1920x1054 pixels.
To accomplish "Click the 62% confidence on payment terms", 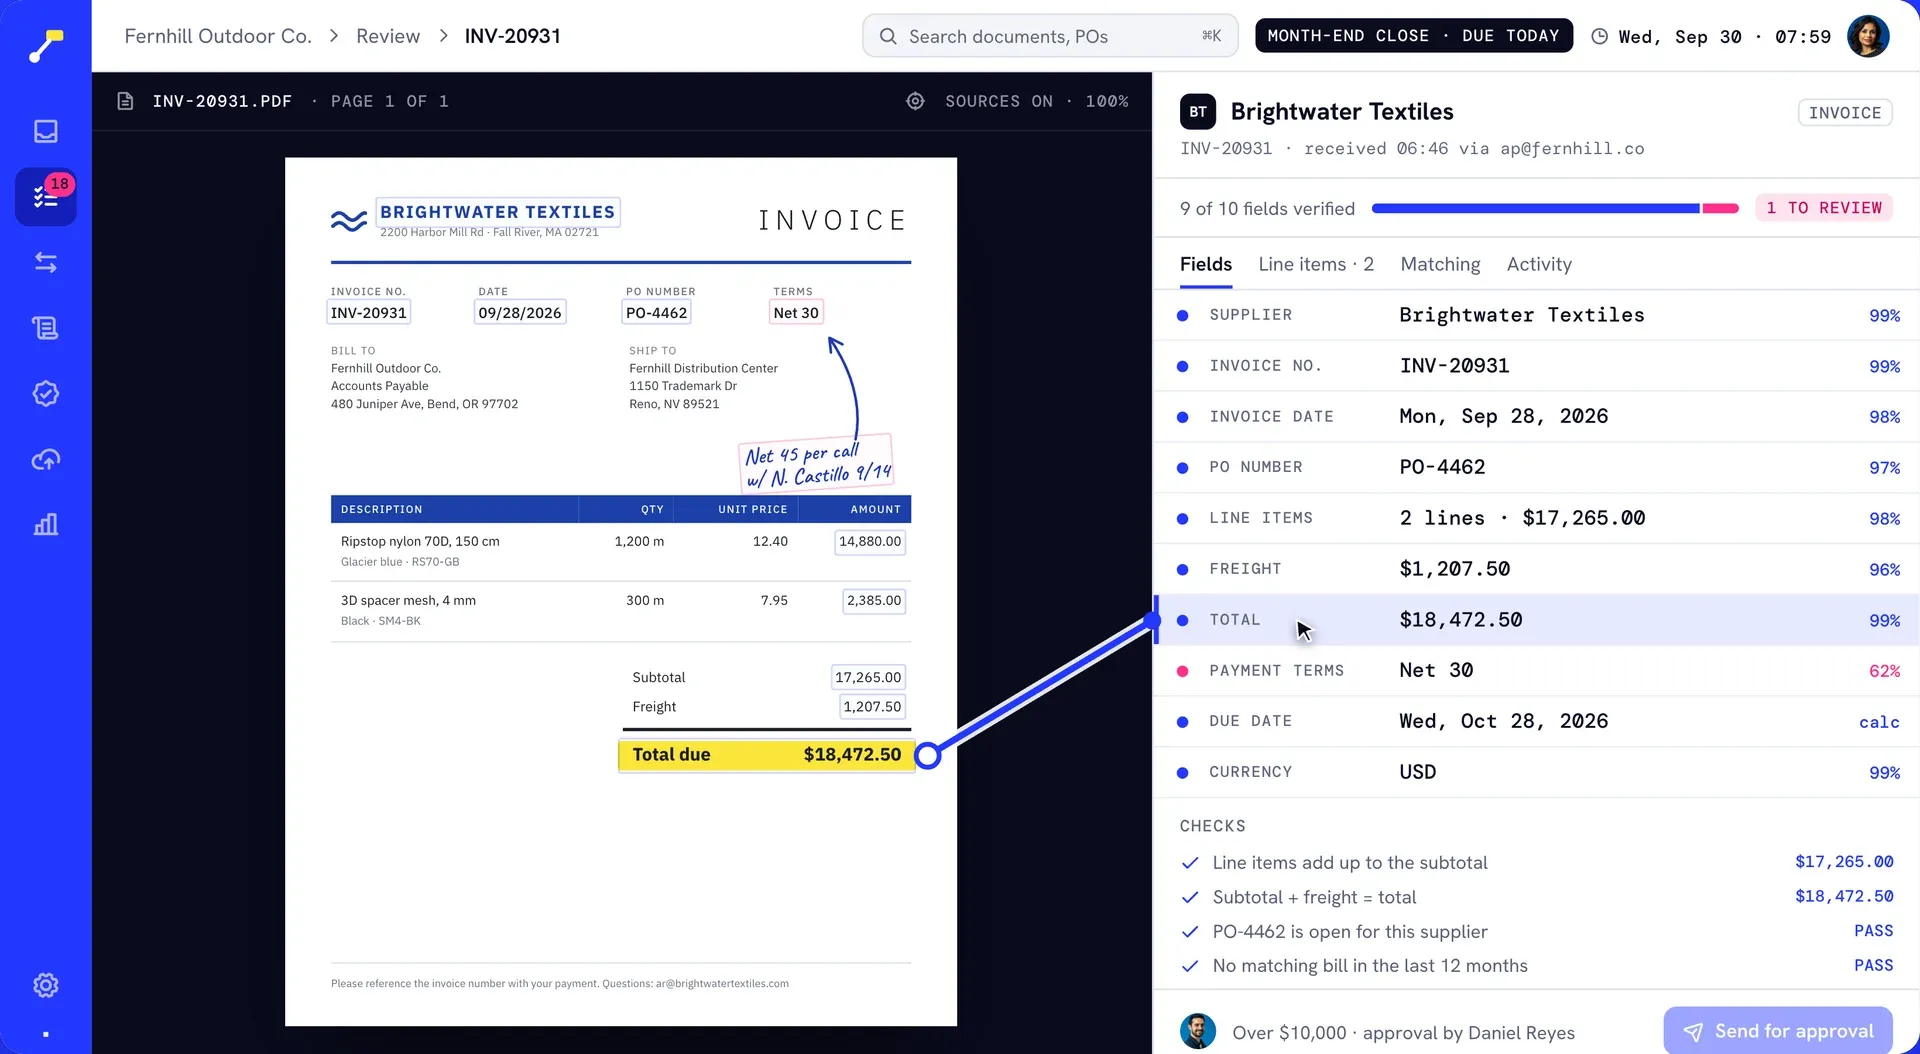I will (x=1884, y=671).
